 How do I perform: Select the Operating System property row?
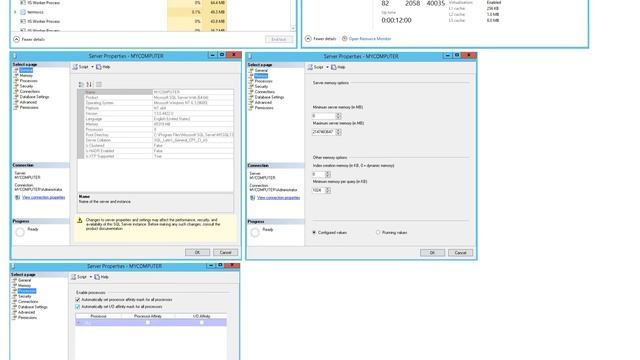159,103
